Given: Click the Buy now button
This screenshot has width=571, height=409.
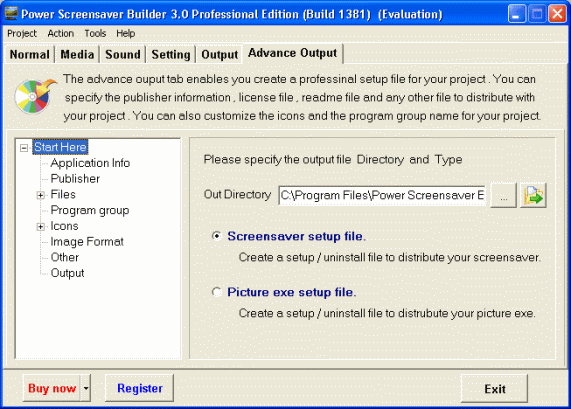Looking at the screenshot, I should 52,388.
